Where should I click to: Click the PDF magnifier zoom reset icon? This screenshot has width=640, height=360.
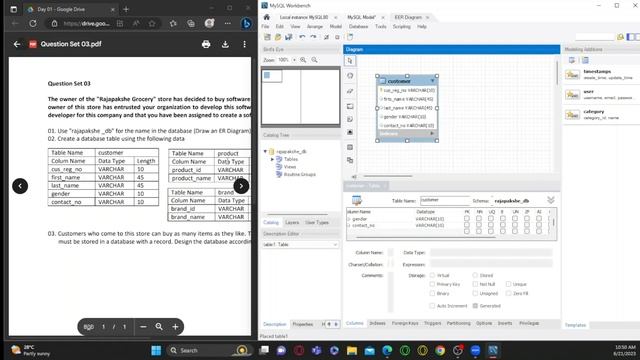[x=159, y=327]
